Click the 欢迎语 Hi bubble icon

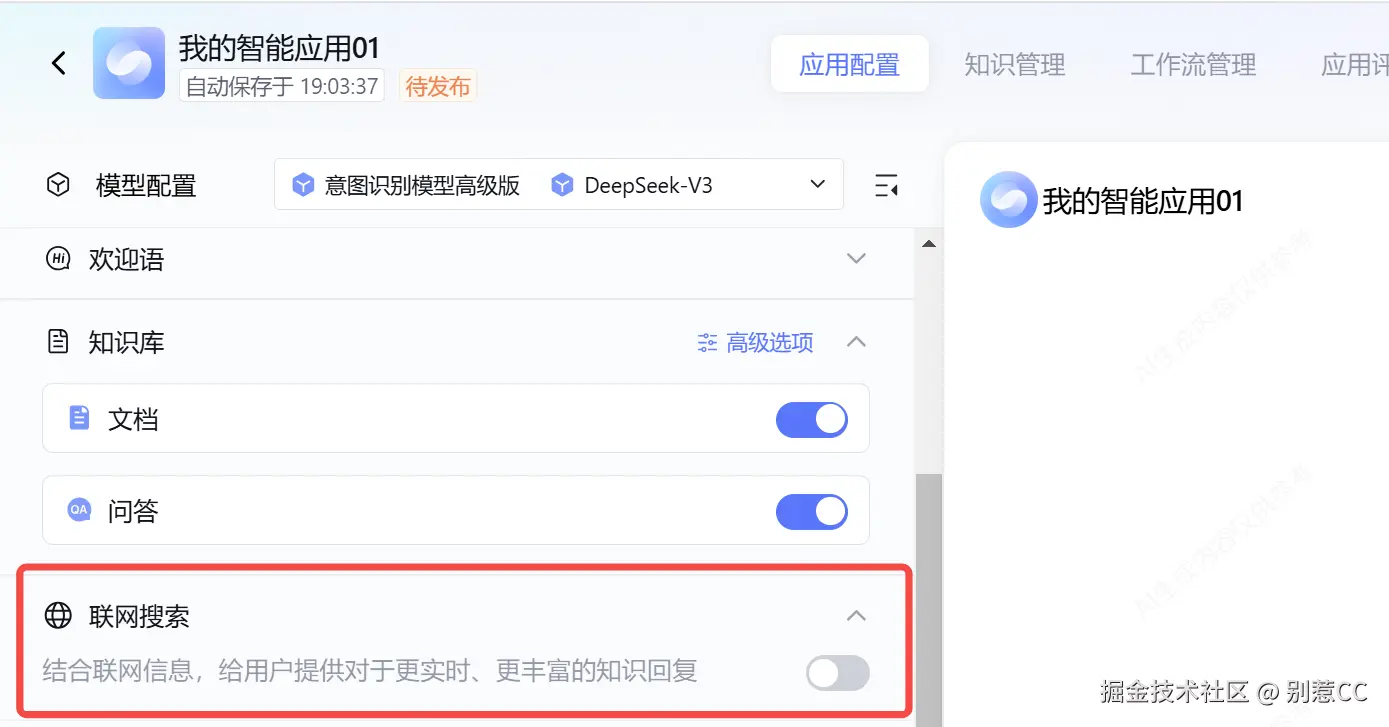(x=58, y=260)
